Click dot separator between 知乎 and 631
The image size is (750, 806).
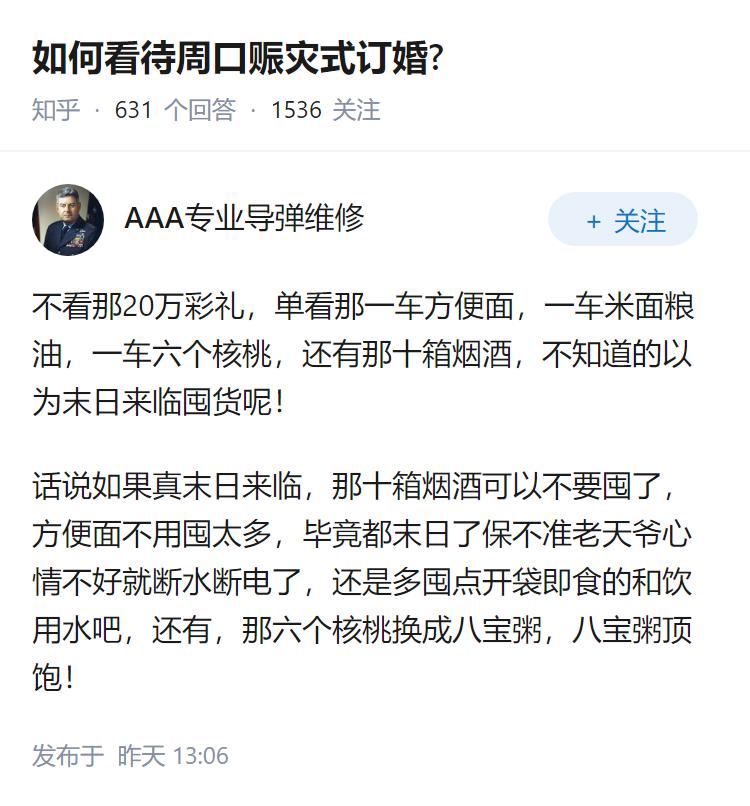[x=97, y=110]
